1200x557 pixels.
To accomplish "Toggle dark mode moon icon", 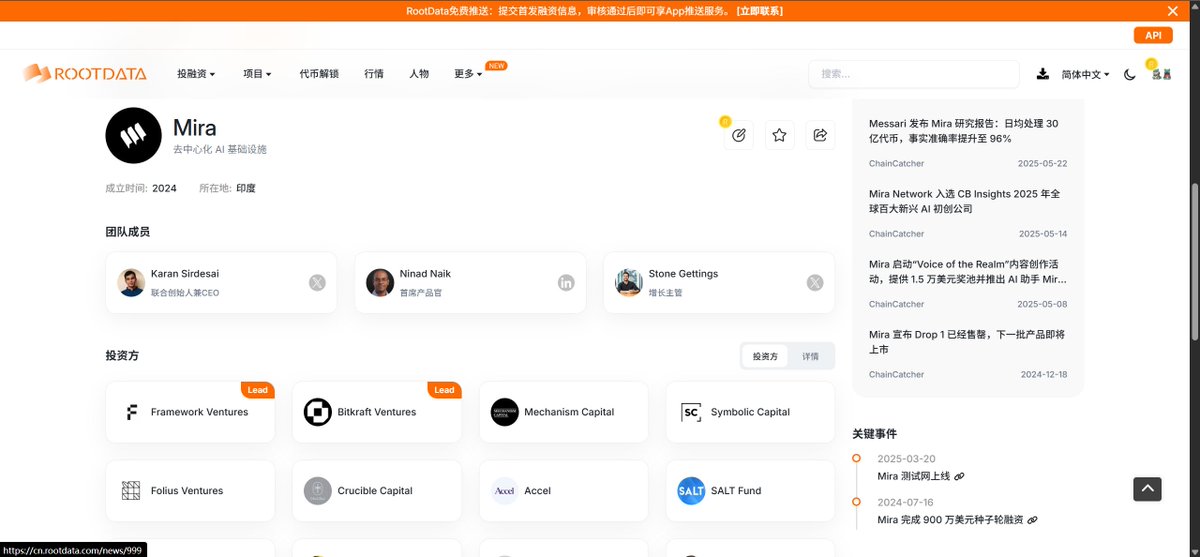I will click(1130, 74).
